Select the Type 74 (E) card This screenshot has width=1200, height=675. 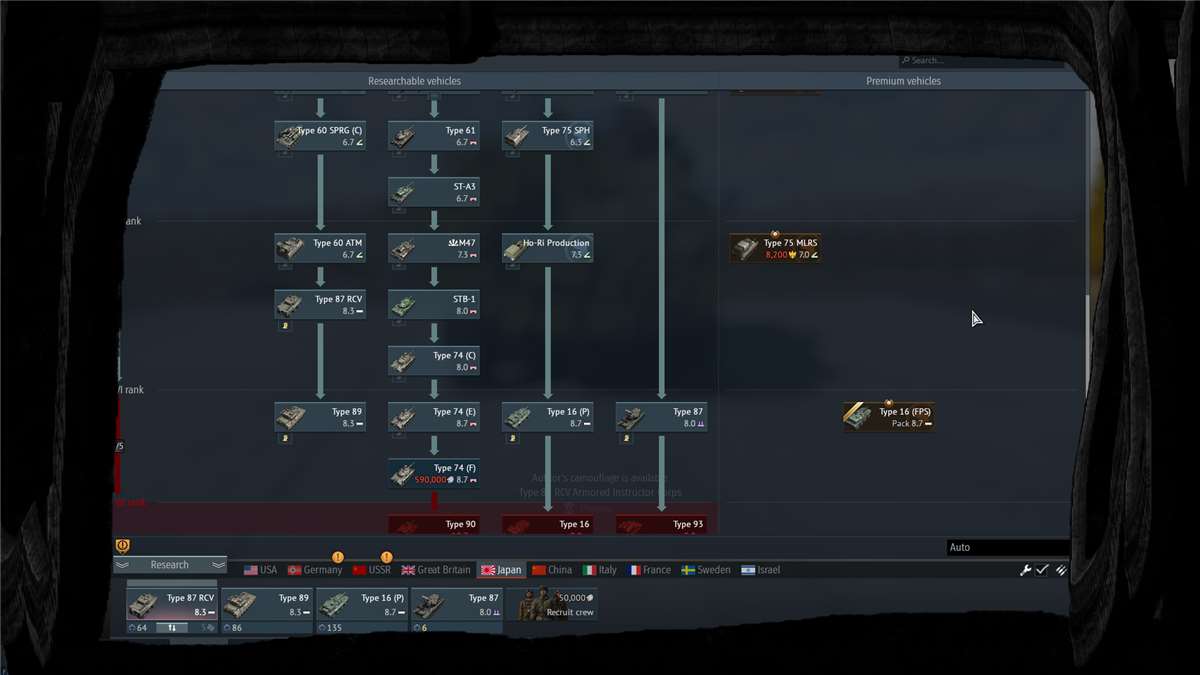click(x=434, y=417)
